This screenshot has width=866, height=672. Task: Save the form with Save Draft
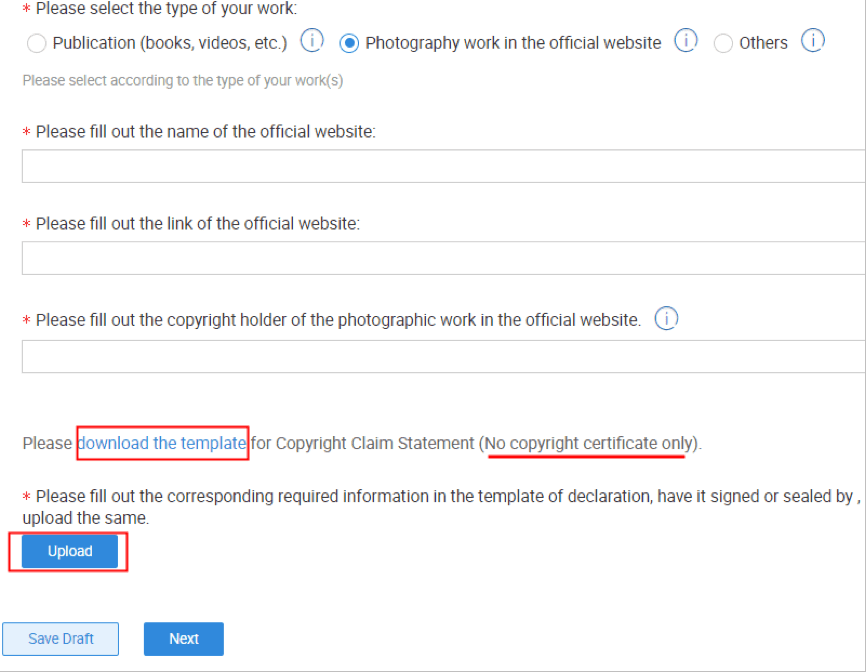(x=60, y=639)
